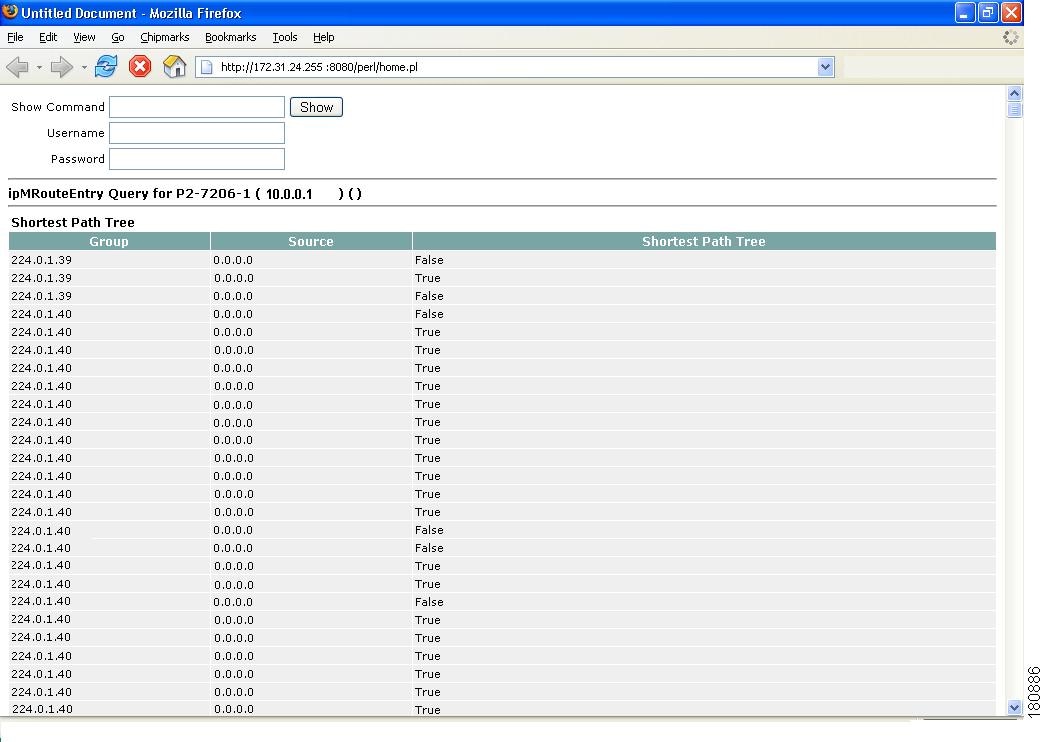Click inside the Show Command field

point(196,107)
